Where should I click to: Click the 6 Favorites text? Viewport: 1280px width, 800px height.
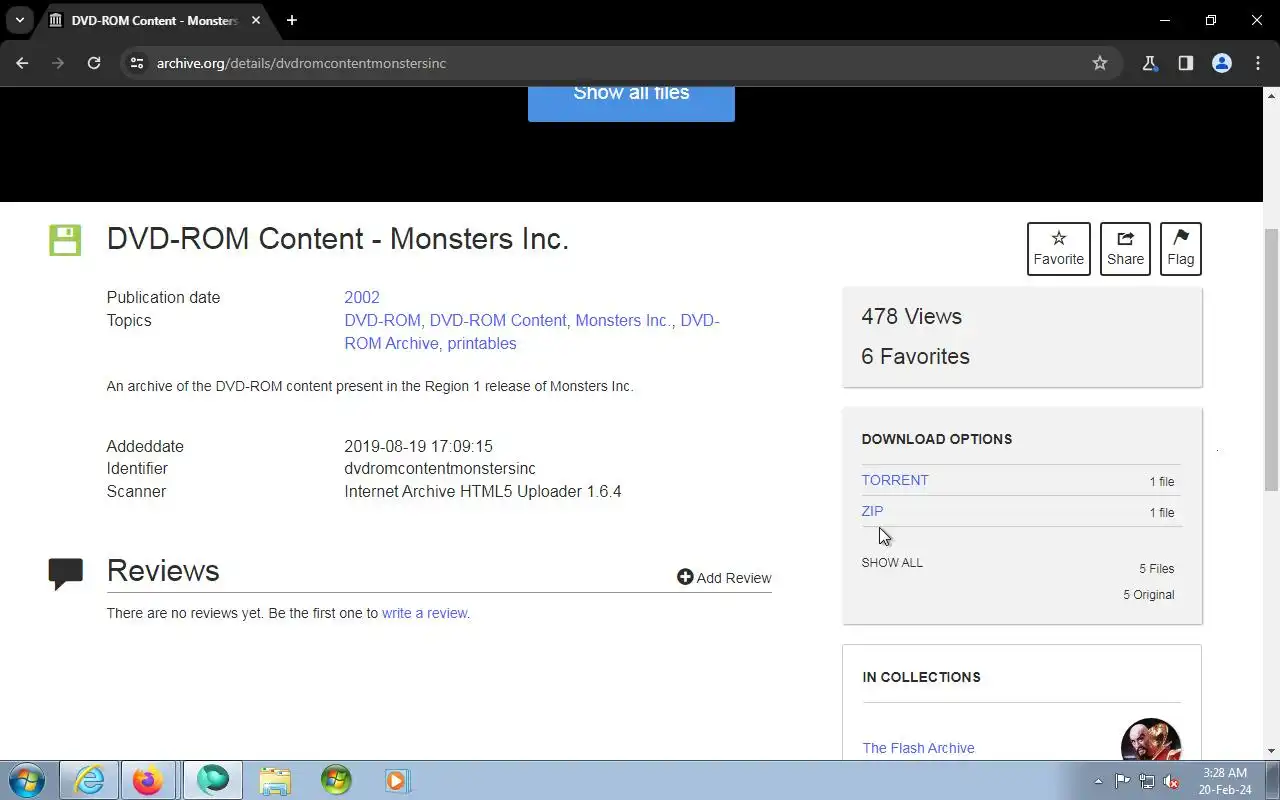[915, 356]
